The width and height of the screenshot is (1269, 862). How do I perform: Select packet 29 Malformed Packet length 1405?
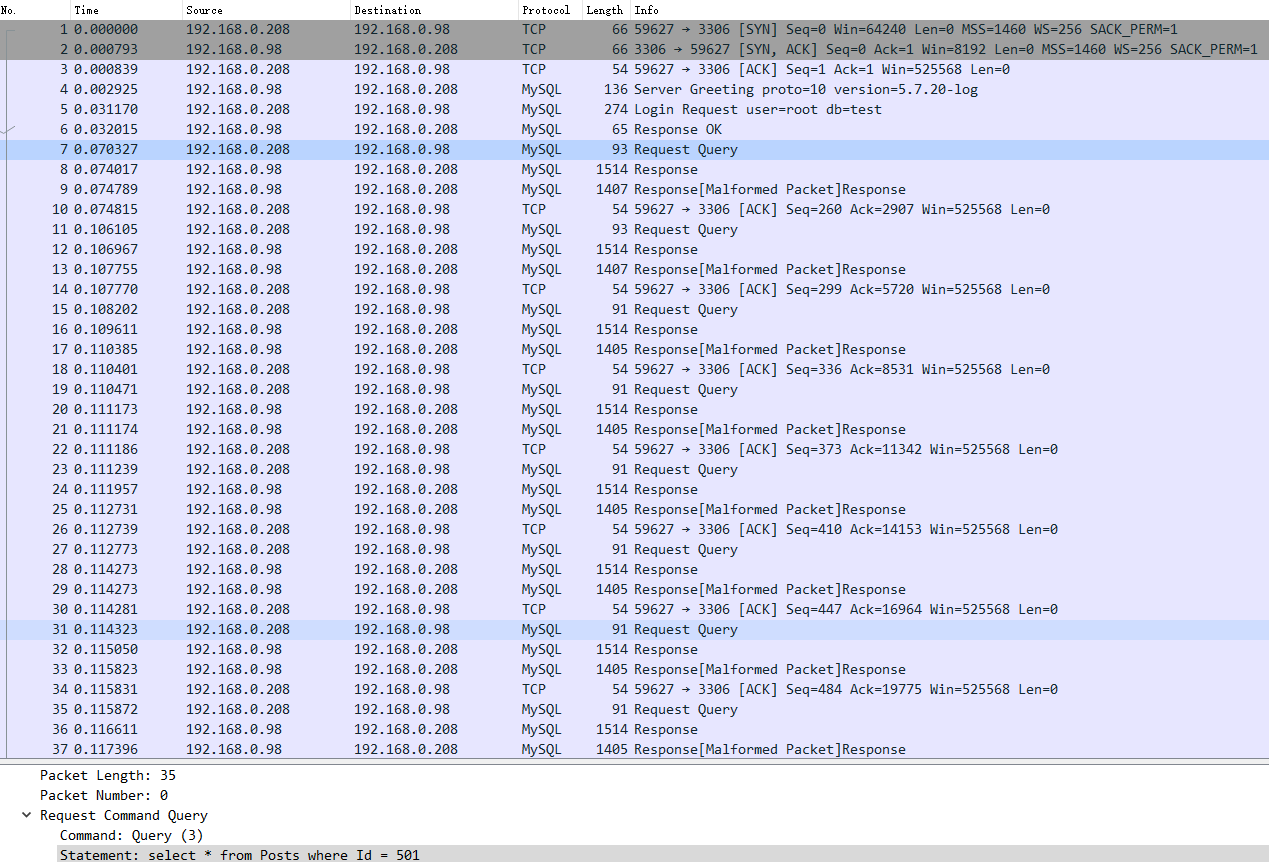coord(634,589)
